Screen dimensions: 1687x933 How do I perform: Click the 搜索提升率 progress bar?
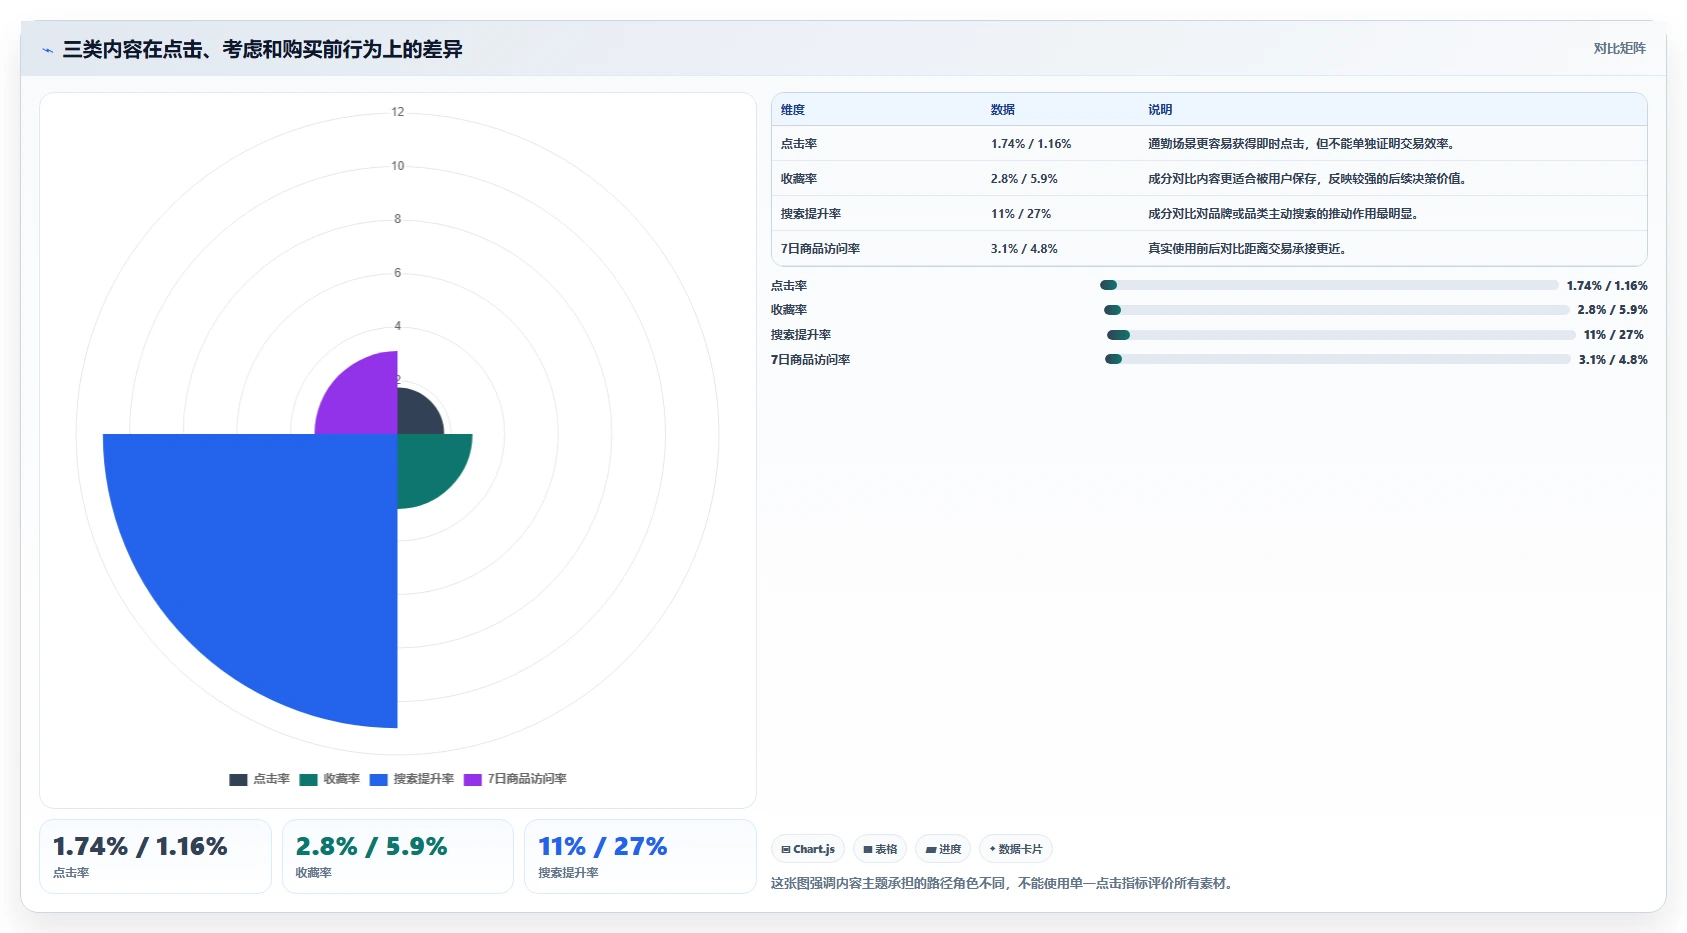(1341, 335)
